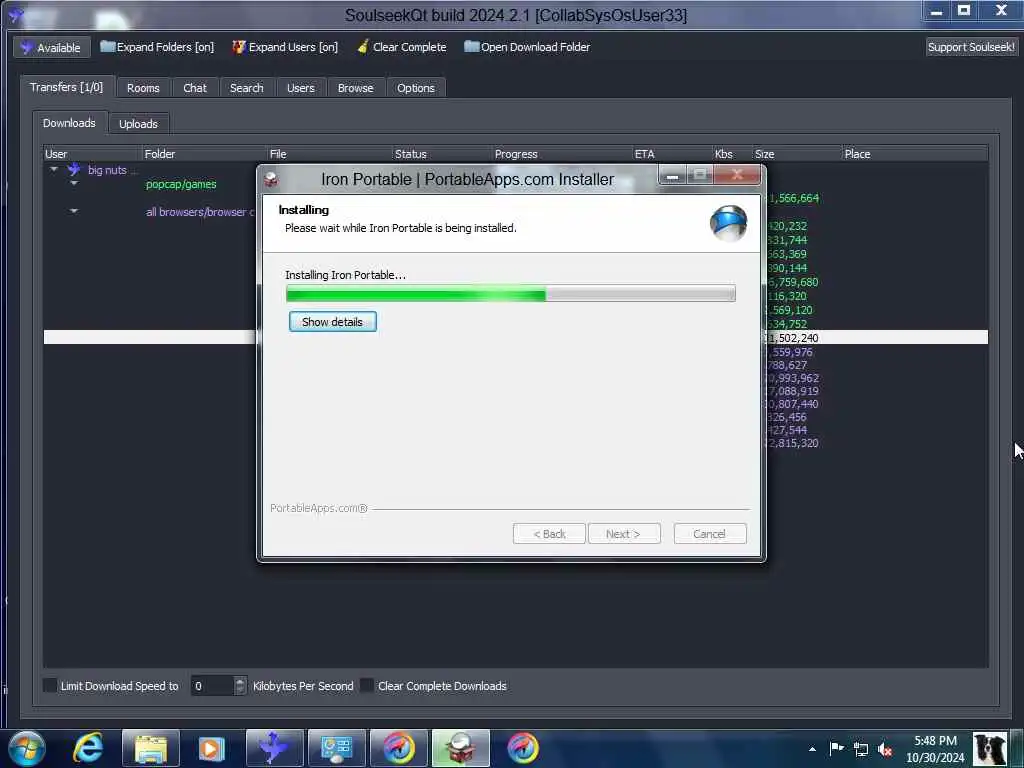Switch to the Transfers tab
Image resolution: width=1024 pixels, height=768 pixels.
click(x=67, y=87)
